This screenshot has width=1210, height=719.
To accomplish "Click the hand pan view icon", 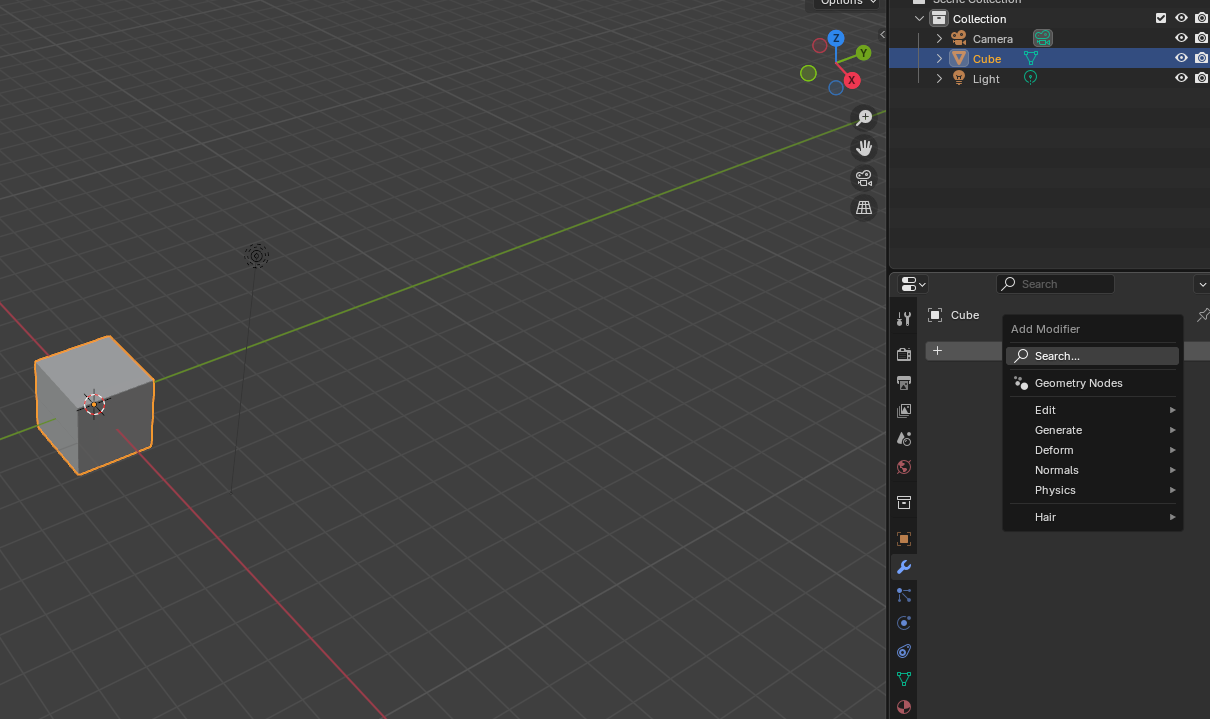I will point(864,148).
